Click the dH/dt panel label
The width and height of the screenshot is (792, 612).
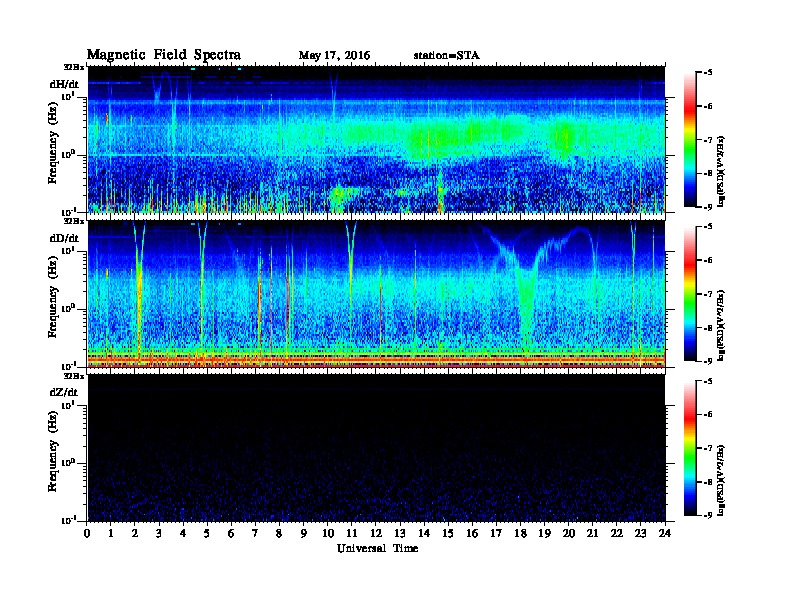click(x=64, y=84)
